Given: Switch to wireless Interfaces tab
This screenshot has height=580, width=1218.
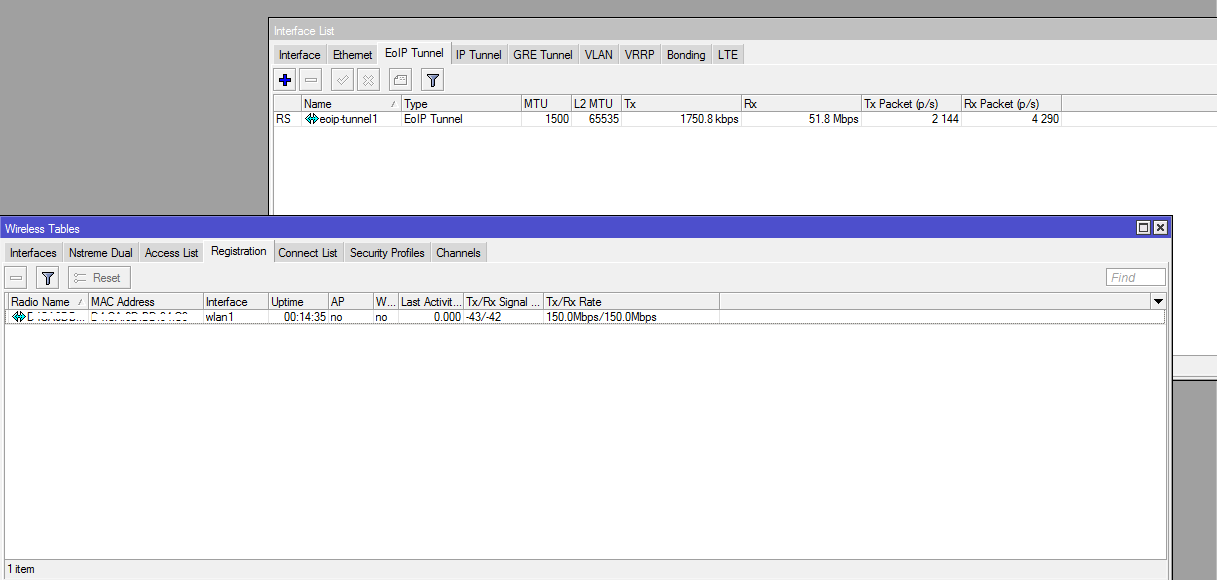Looking at the screenshot, I should [x=33, y=253].
